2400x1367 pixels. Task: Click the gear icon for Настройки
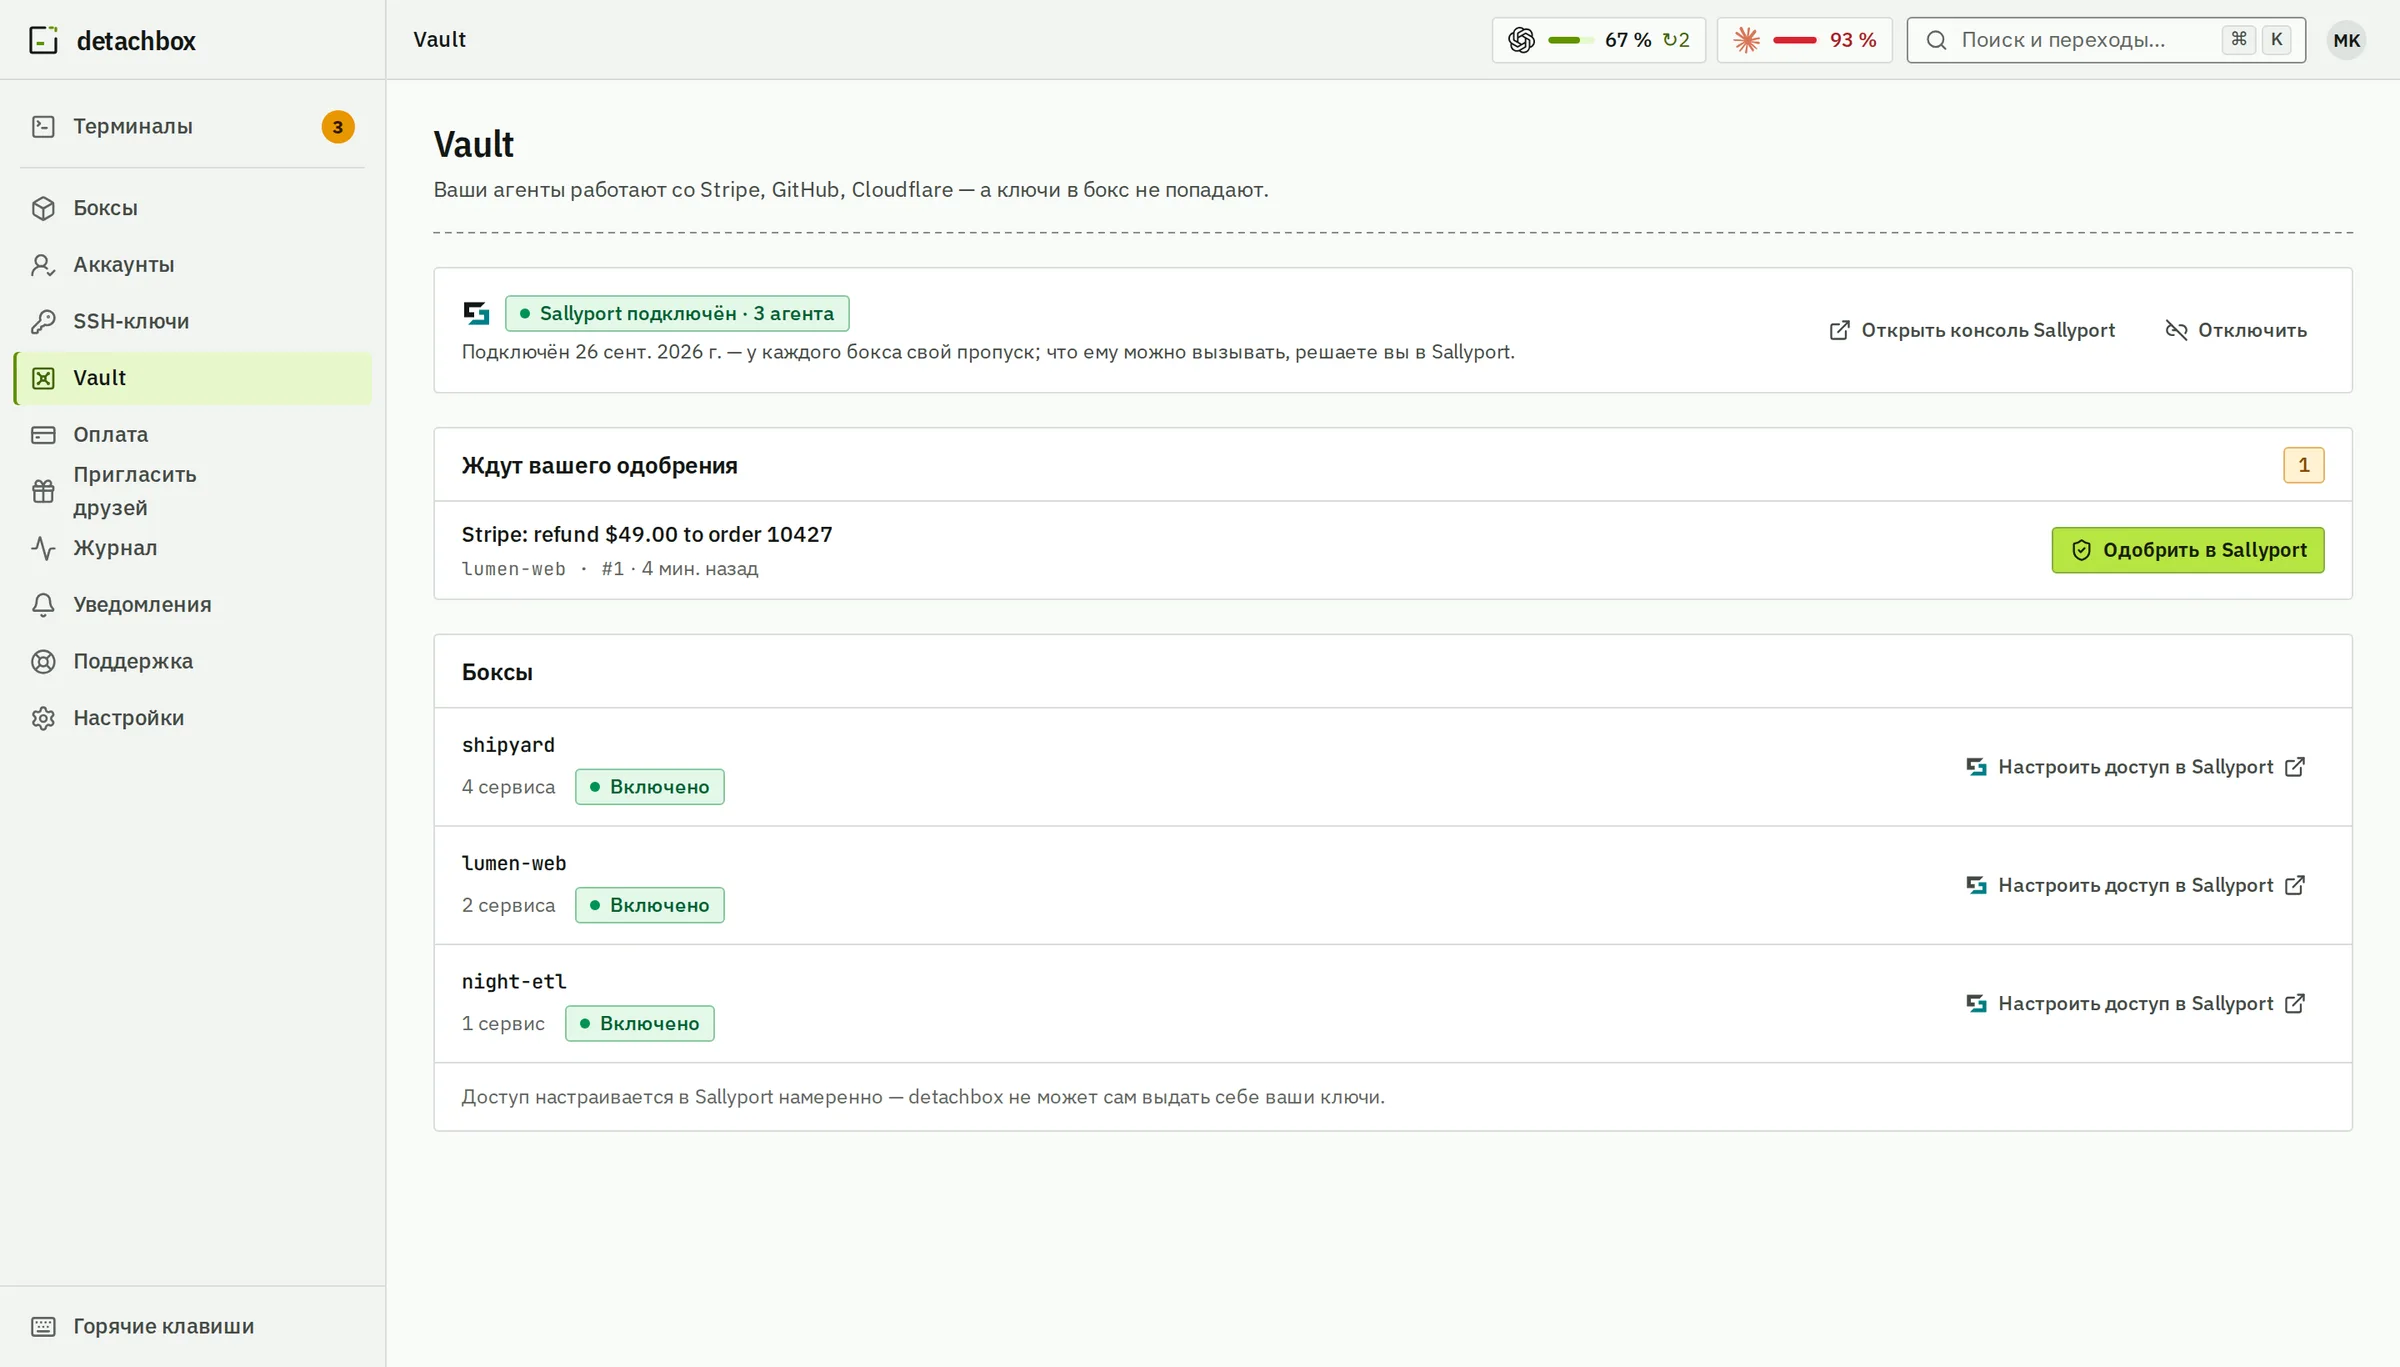point(43,718)
